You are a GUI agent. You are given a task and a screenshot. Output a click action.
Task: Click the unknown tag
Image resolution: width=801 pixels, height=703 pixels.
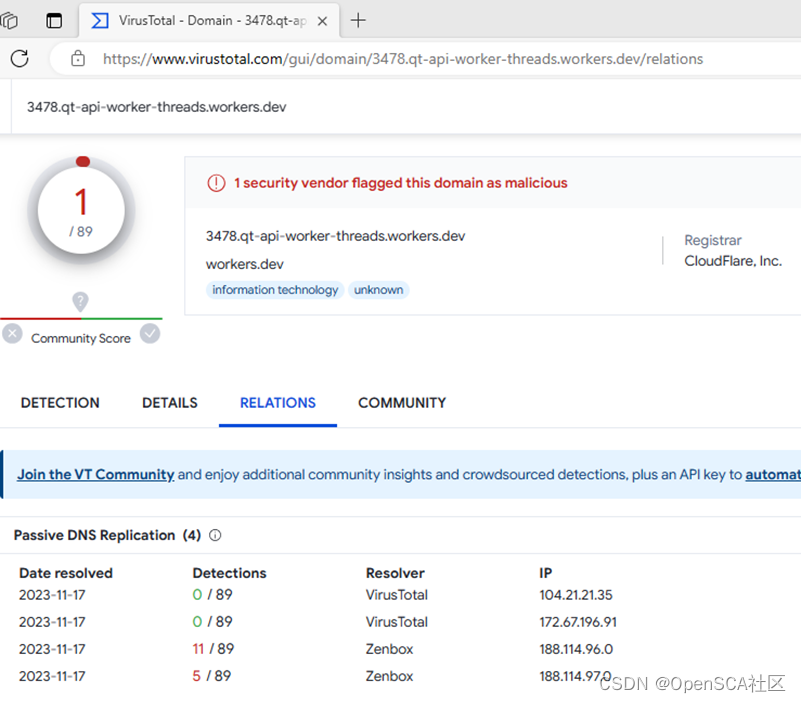pyautogui.click(x=379, y=290)
